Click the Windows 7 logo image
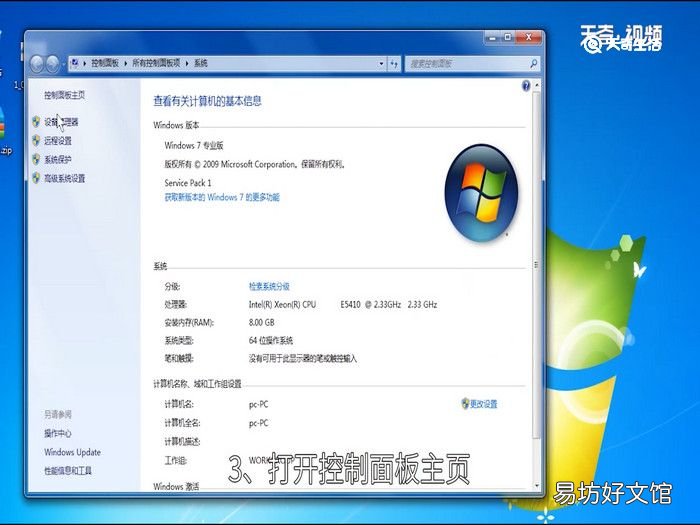Screen dimensions: 700x525 pyautogui.click(x=481, y=192)
